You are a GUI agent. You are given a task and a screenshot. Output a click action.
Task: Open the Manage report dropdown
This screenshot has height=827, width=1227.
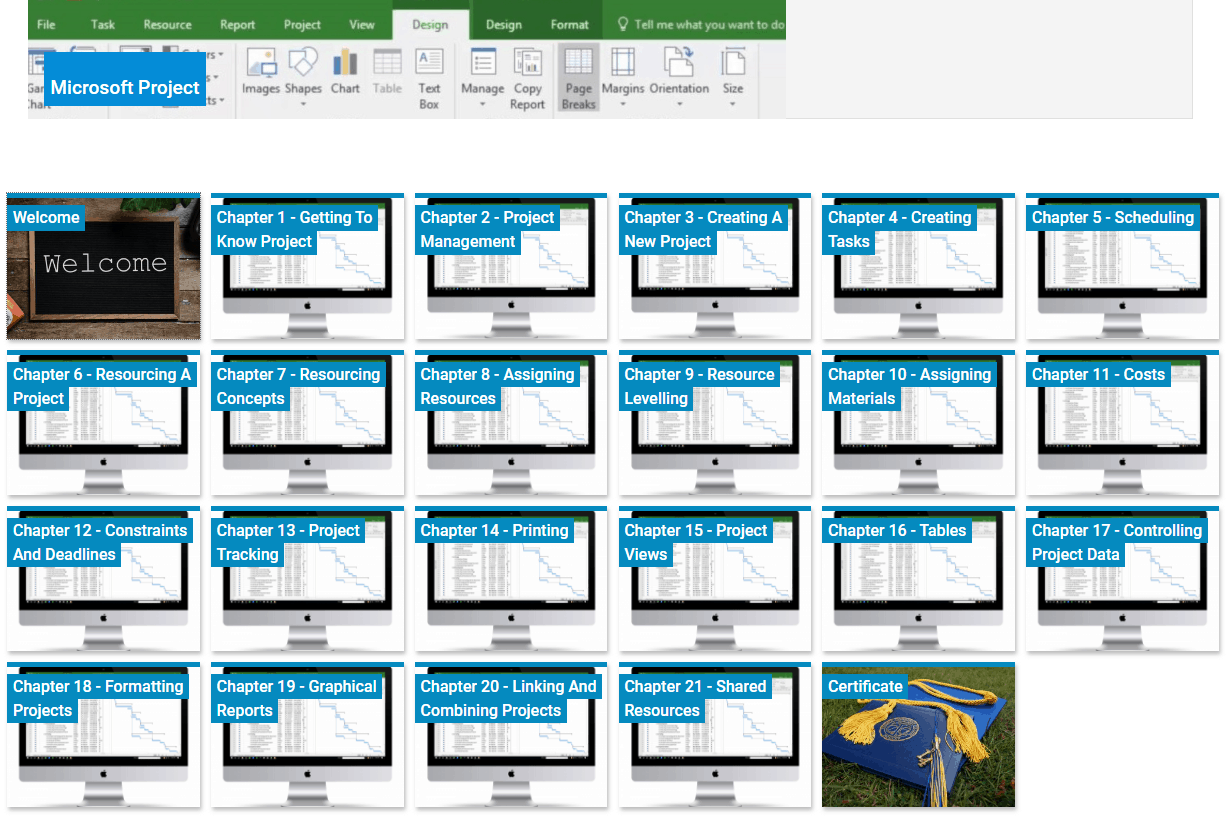pyautogui.click(x=482, y=78)
